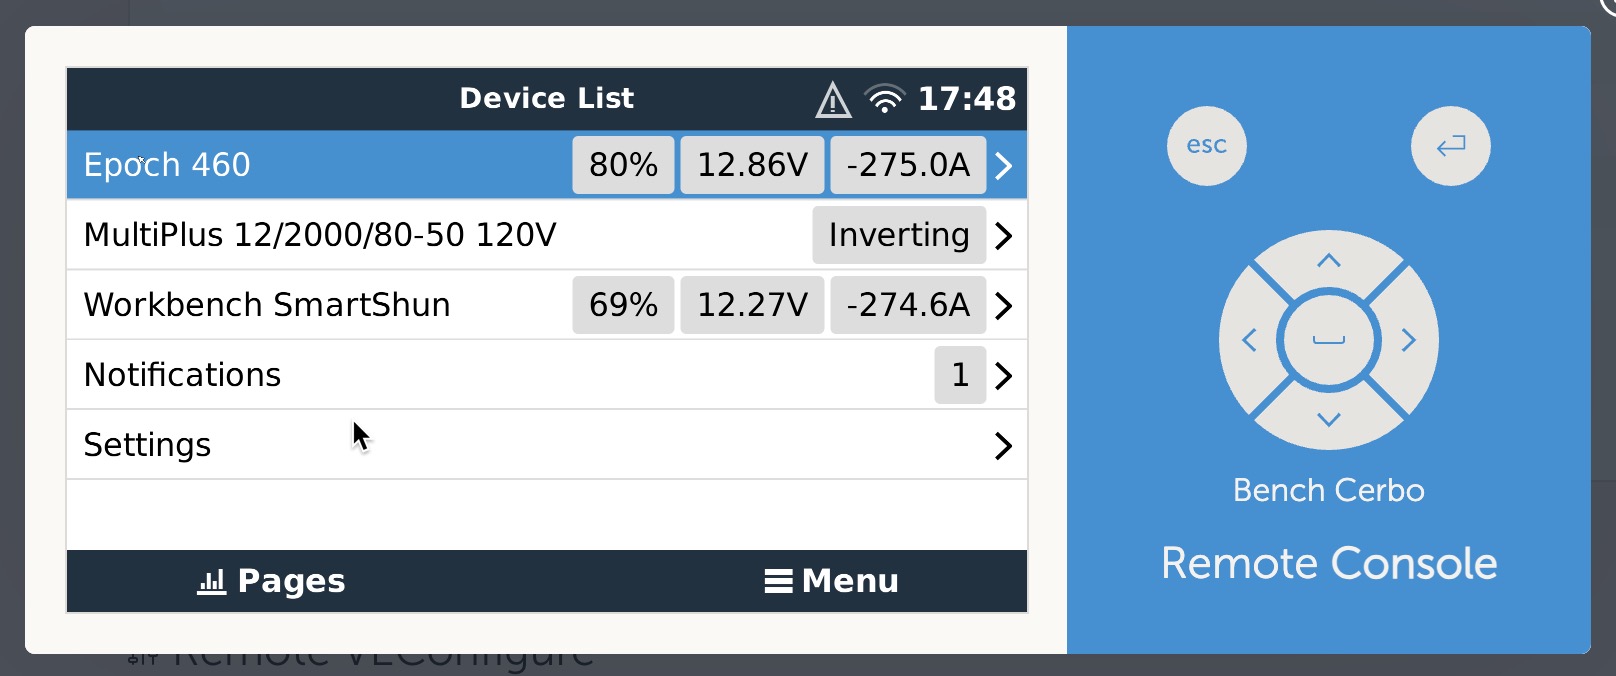The width and height of the screenshot is (1616, 676).
Task: Click the Epoch 460 80% charge badge
Action: (x=623, y=165)
